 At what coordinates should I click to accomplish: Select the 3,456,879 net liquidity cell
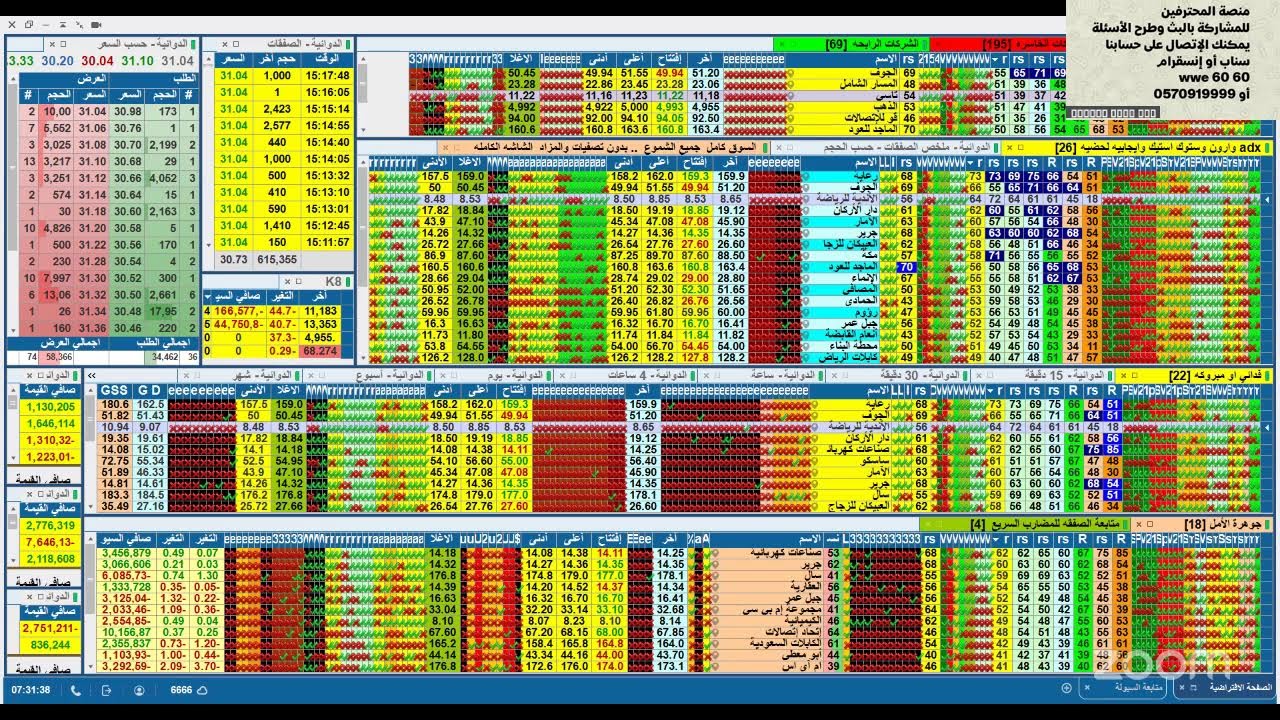pos(127,553)
